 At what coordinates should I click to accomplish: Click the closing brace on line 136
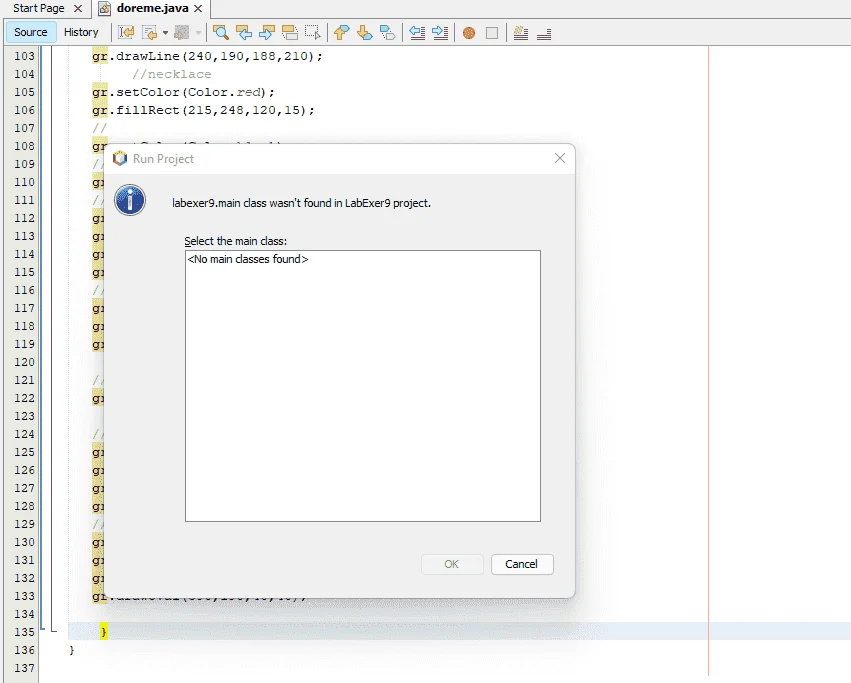[72, 650]
